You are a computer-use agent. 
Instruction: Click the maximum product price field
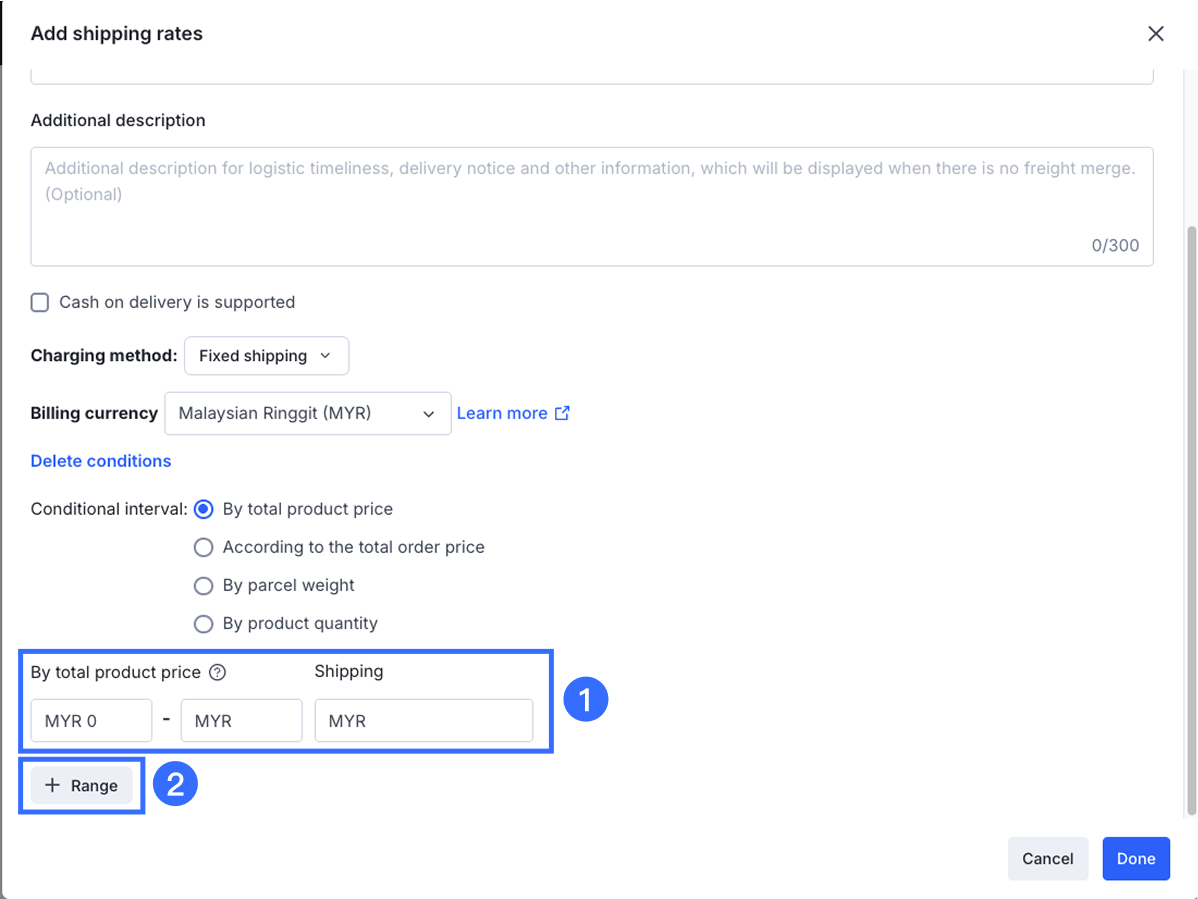coord(241,721)
